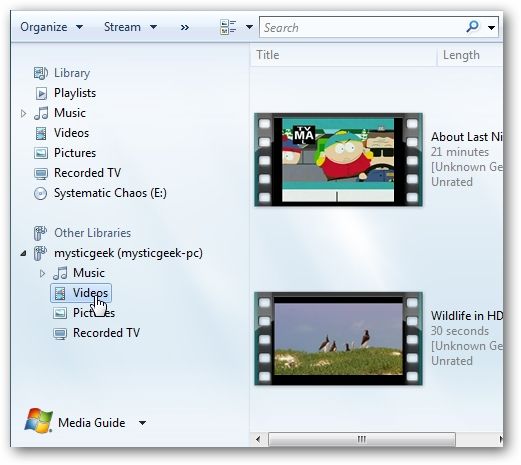Click the Windows logo Media Guide icon
521x465 pixels.
[39, 420]
